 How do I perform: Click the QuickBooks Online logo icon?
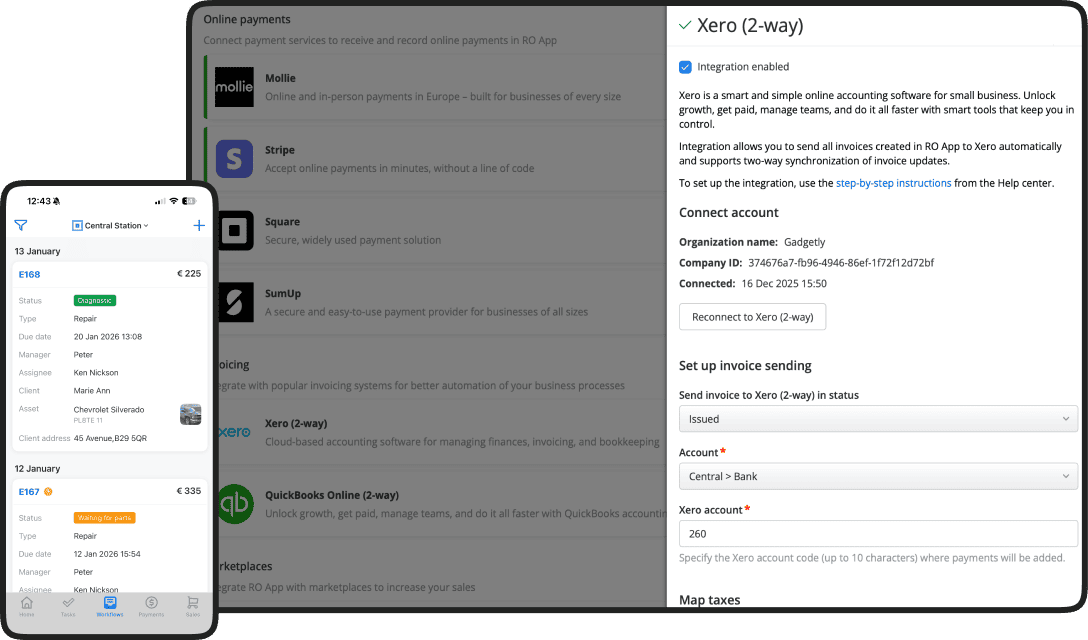click(x=236, y=503)
